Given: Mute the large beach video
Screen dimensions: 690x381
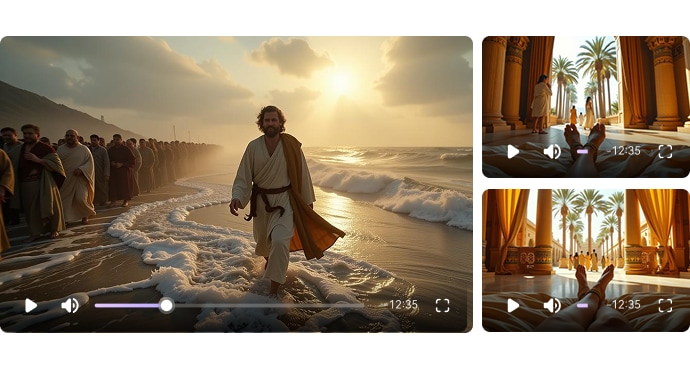Looking at the screenshot, I should pos(70,305).
